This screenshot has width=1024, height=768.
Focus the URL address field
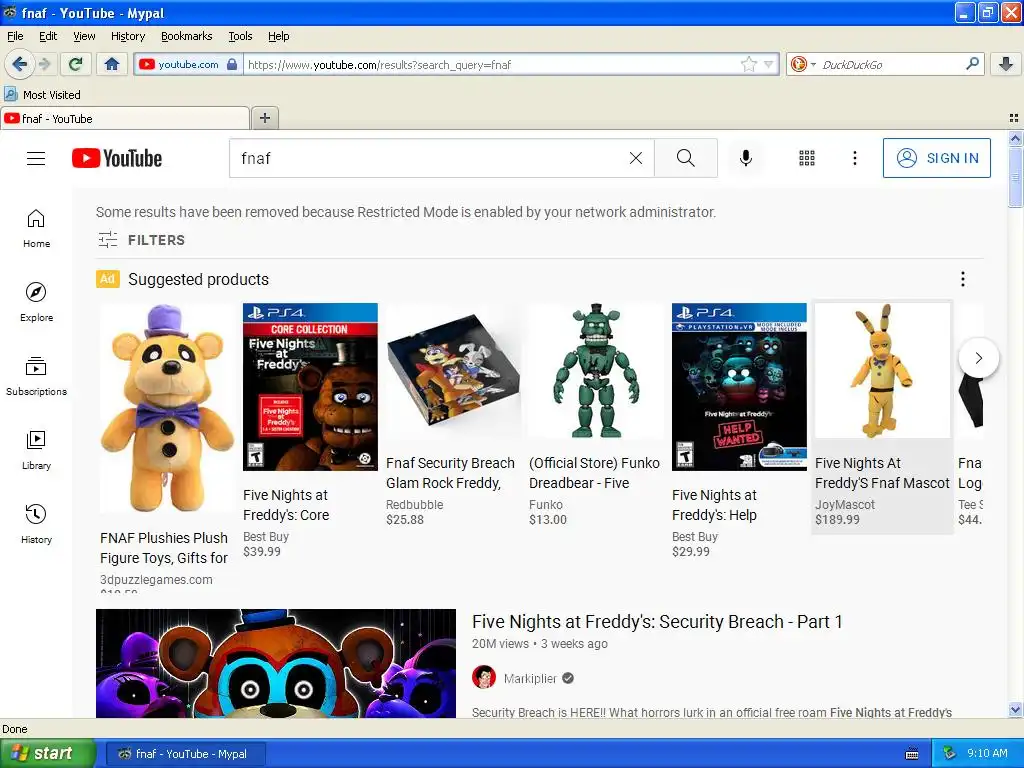tap(492, 64)
